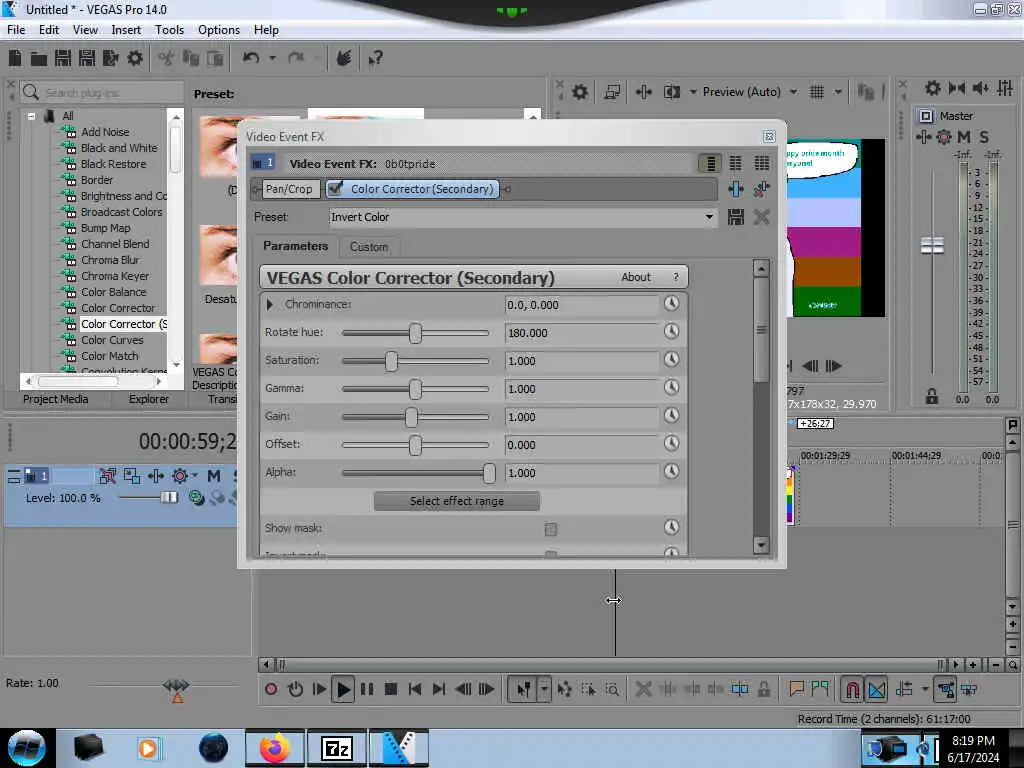The height and width of the screenshot is (768, 1024).
Task: Switch to the Explorer tab
Action: point(149,399)
